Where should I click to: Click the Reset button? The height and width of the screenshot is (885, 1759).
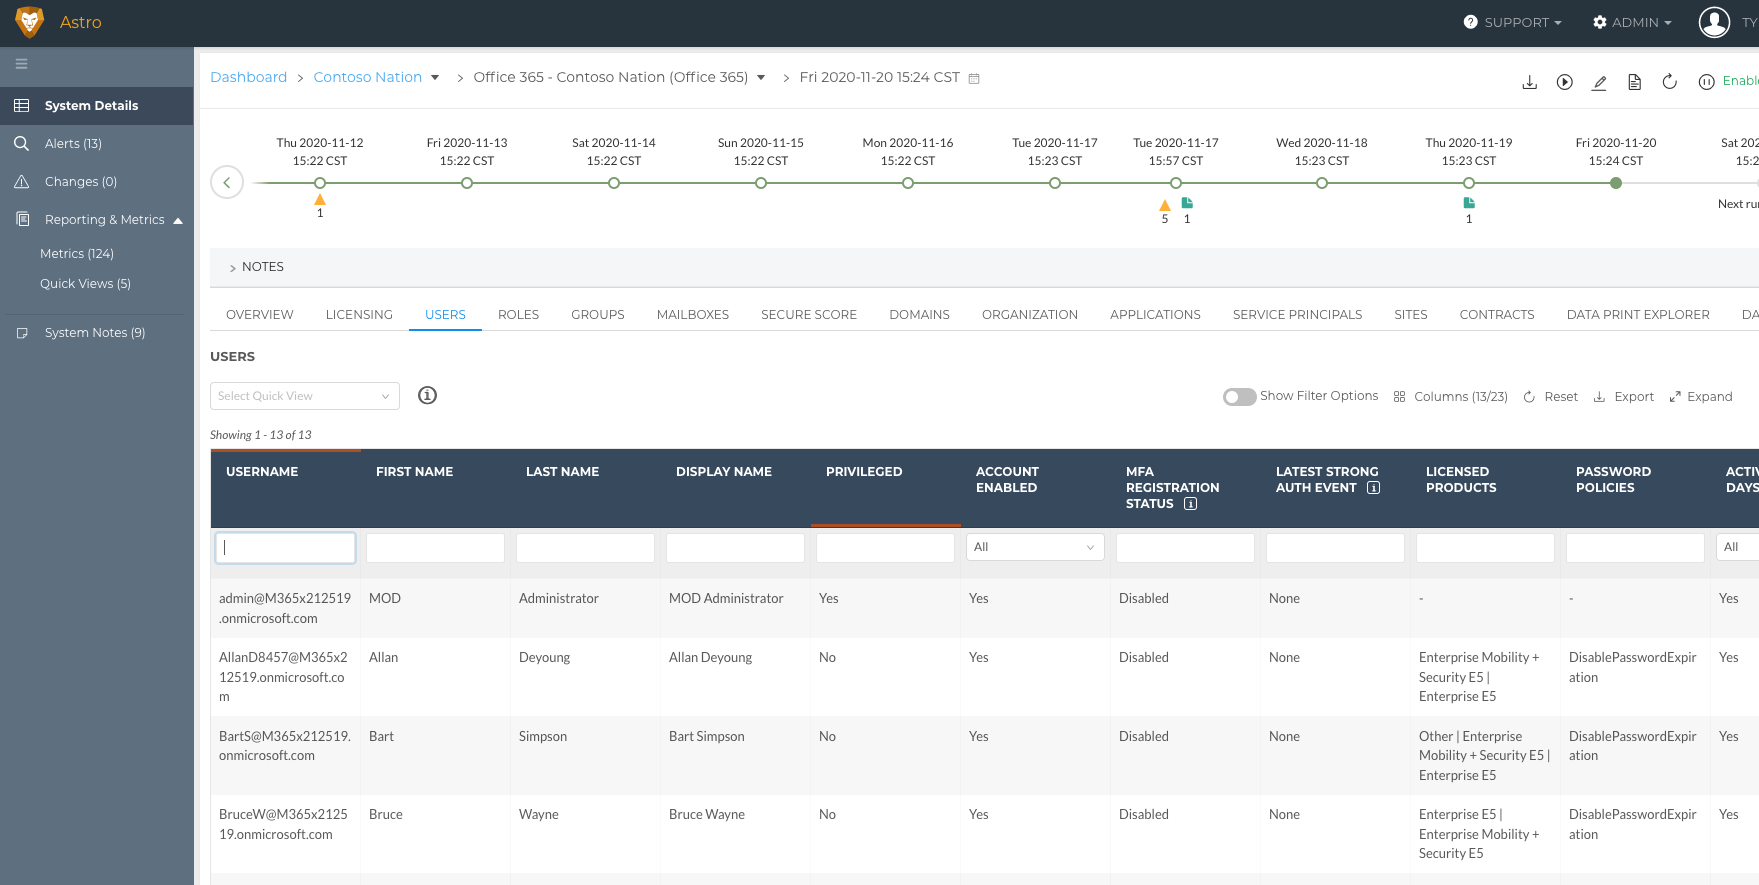(x=1551, y=397)
